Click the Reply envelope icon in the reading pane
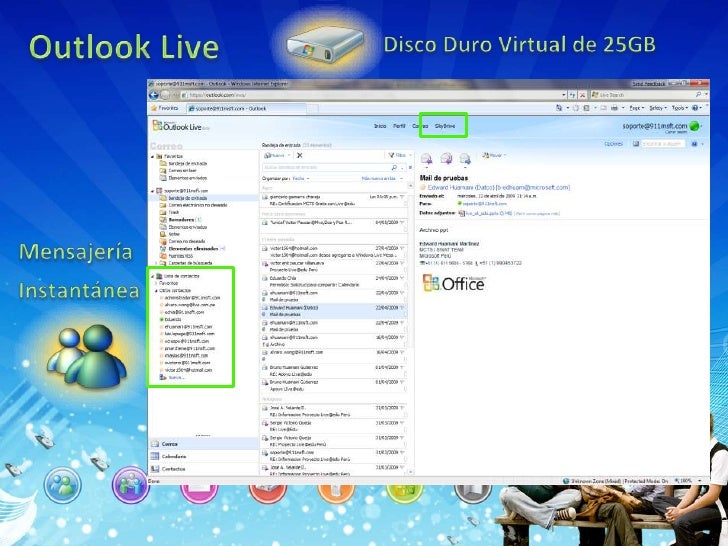 pos(426,159)
